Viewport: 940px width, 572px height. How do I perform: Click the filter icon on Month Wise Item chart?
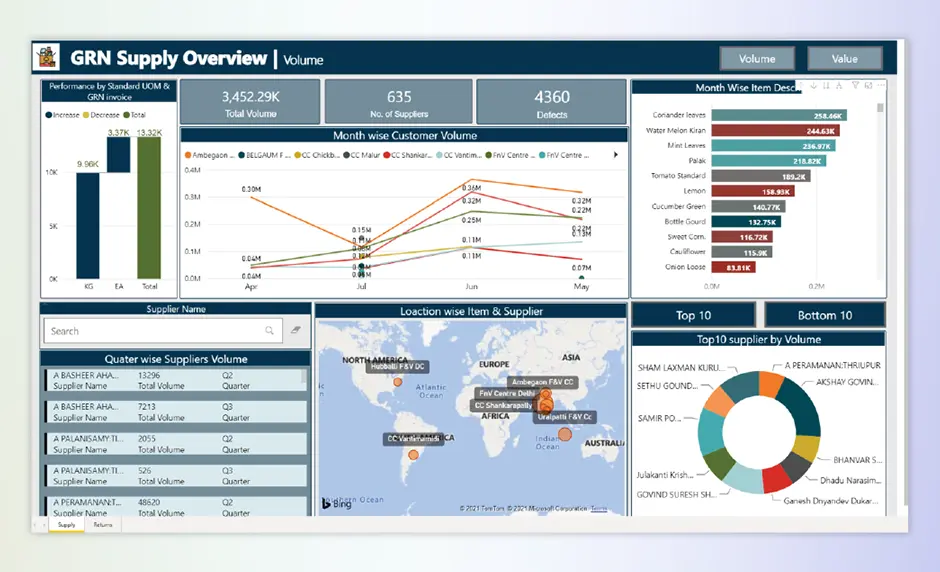(856, 86)
